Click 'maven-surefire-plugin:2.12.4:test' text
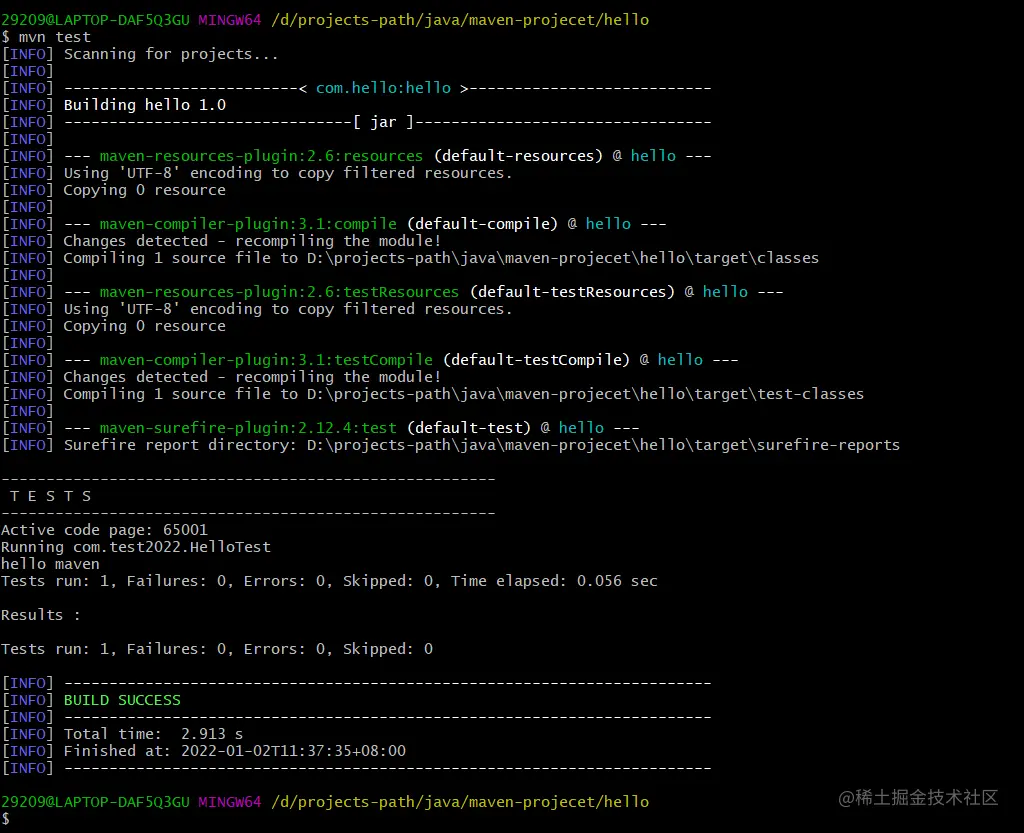Image resolution: width=1024 pixels, height=833 pixels. click(x=248, y=428)
